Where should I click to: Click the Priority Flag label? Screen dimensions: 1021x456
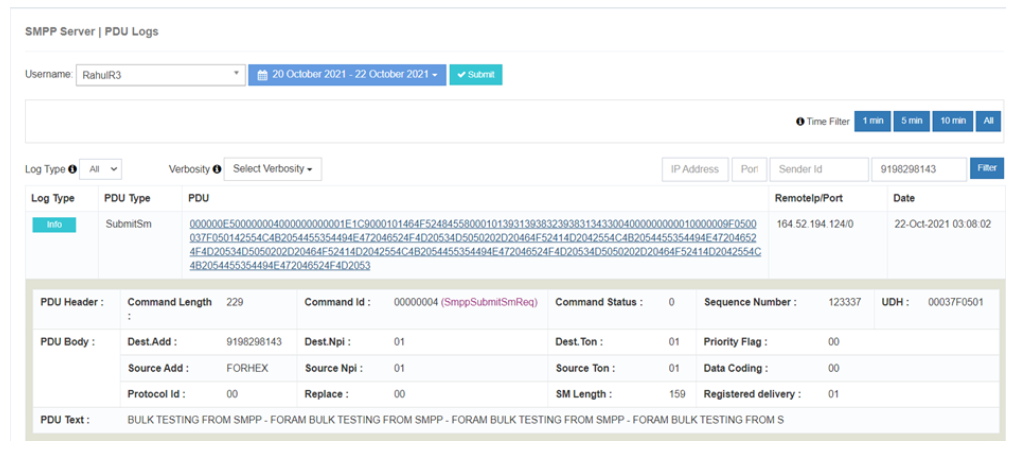pyautogui.click(x=735, y=342)
